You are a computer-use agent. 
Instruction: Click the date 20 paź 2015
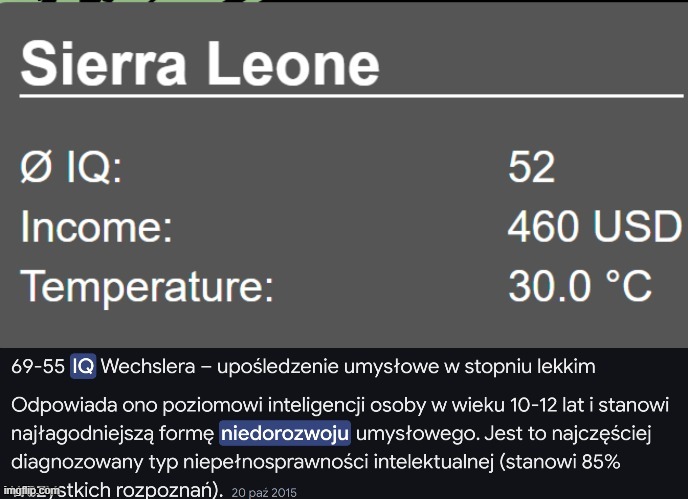click(x=263, y=492)
